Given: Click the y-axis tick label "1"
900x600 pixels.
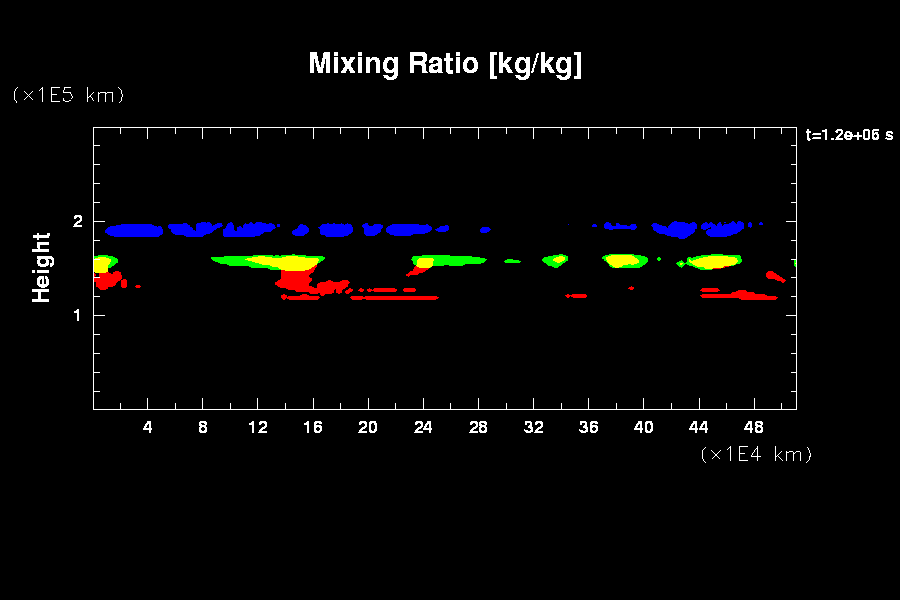Looking at the screenshot, I should click(x=76, y=316).
